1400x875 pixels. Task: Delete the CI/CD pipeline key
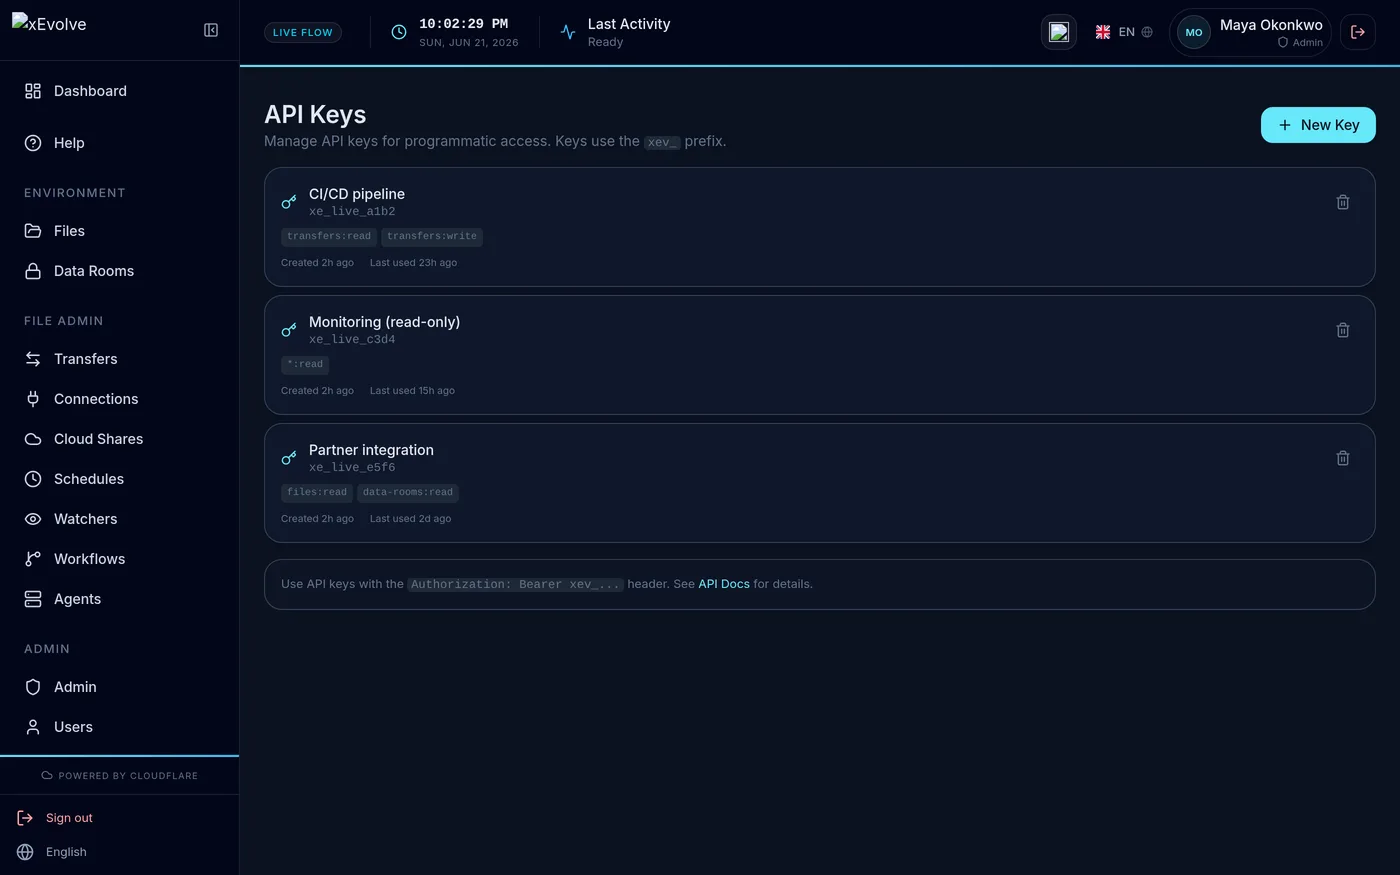point(1343,202)
